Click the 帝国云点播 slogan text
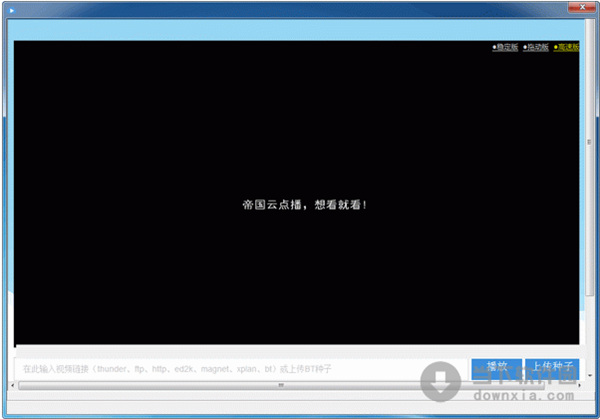 [297, 204]
